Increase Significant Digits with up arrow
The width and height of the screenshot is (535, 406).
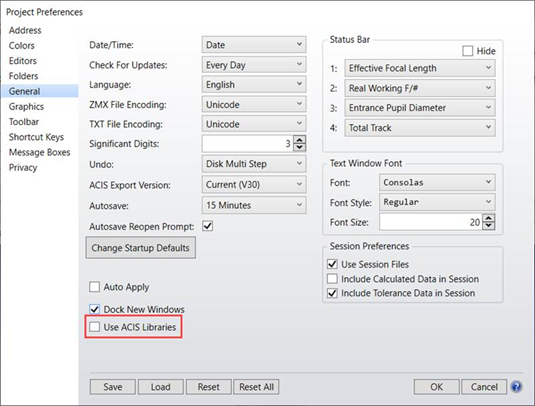(299, 140)
